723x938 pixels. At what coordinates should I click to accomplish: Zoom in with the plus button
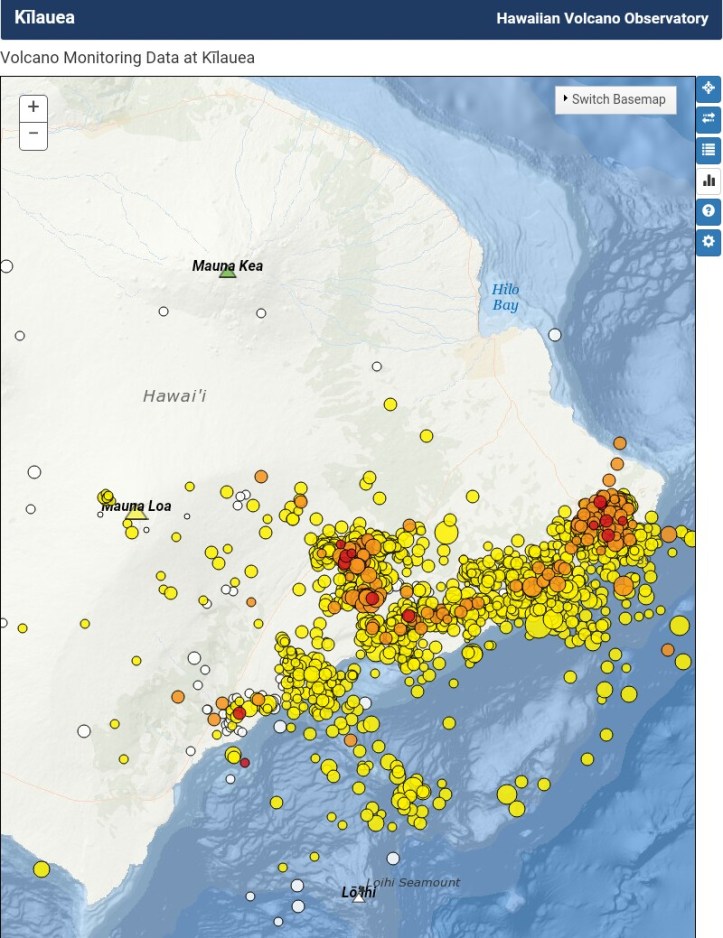click(34, 107)
